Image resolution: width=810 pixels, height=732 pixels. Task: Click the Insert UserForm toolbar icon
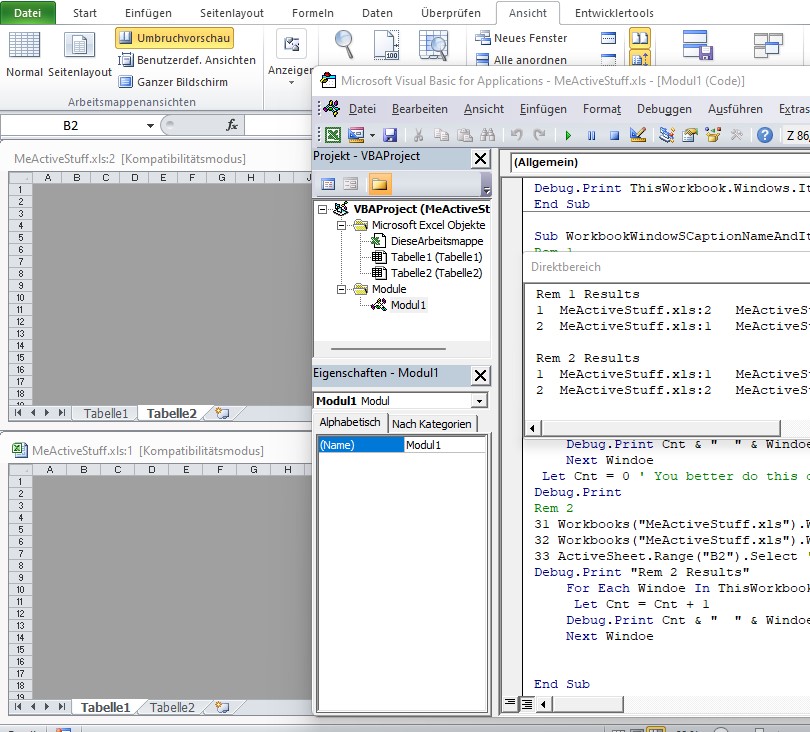(x=356, y=135)
